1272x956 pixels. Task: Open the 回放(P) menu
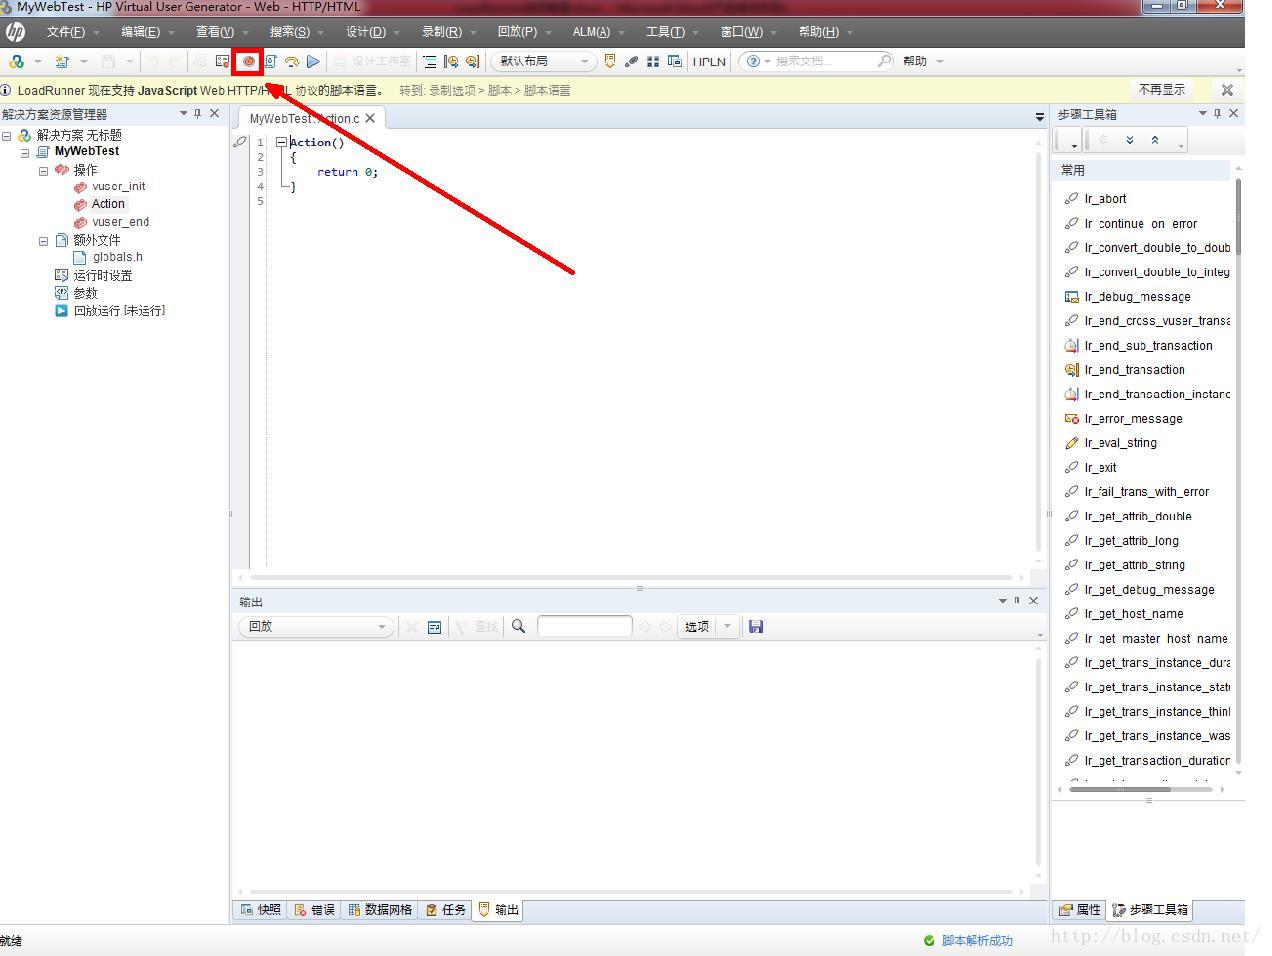click(x=517, y=32)
